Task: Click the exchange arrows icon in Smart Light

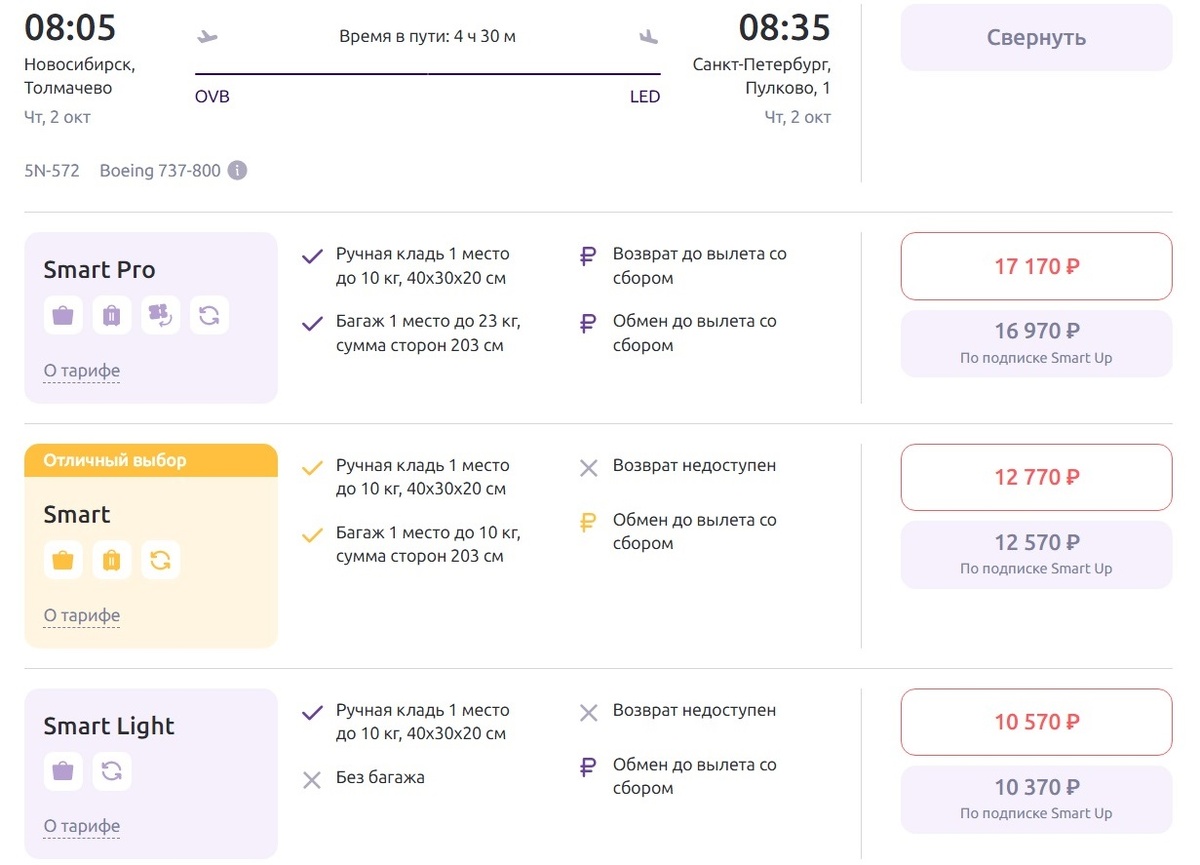Action: point(112,771)
